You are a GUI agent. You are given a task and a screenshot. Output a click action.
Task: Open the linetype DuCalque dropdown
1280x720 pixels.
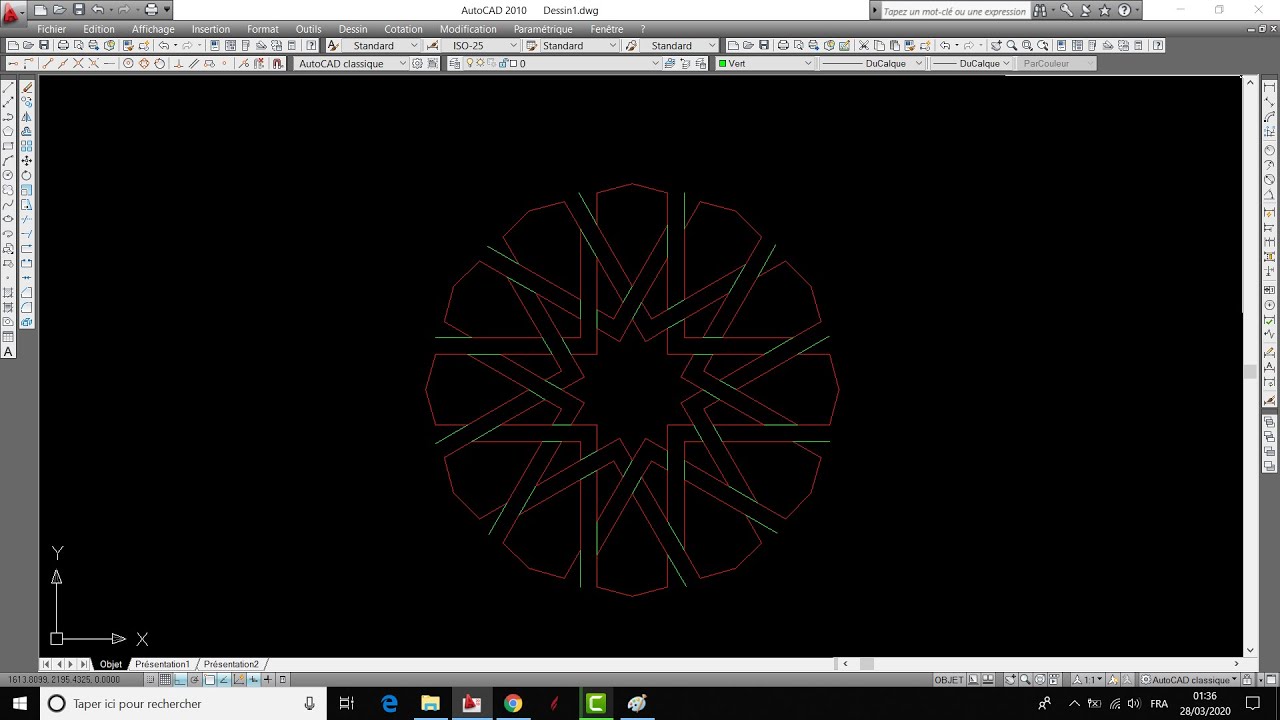tap(872, 63)
